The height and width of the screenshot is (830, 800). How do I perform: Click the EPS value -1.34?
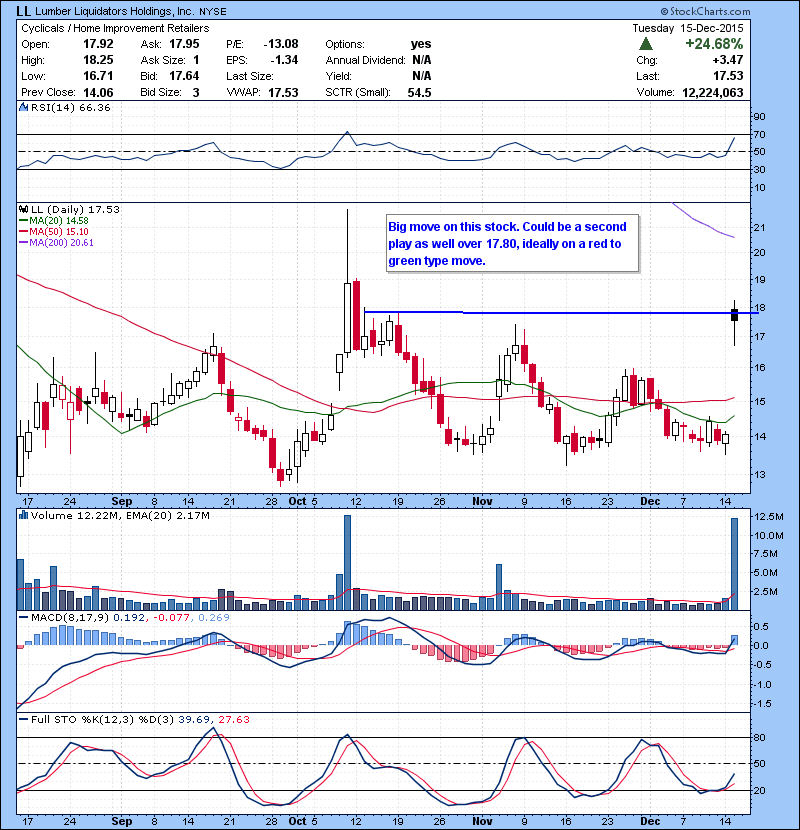pyautogui.click(x=284, y=60)
